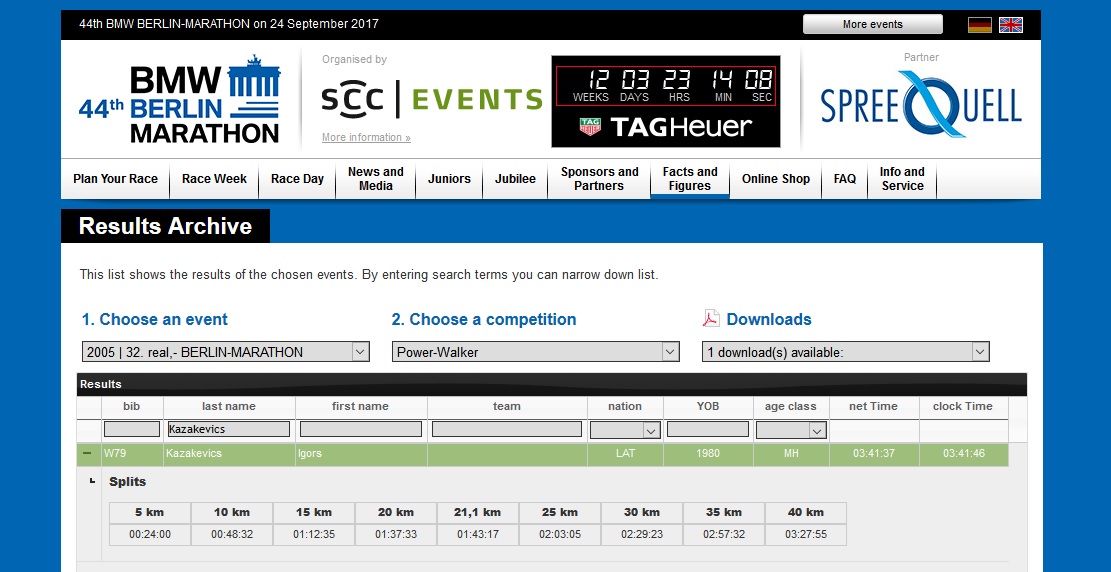
Task: Click the last name filter field with Kazakevics
Action: [228, 429]
